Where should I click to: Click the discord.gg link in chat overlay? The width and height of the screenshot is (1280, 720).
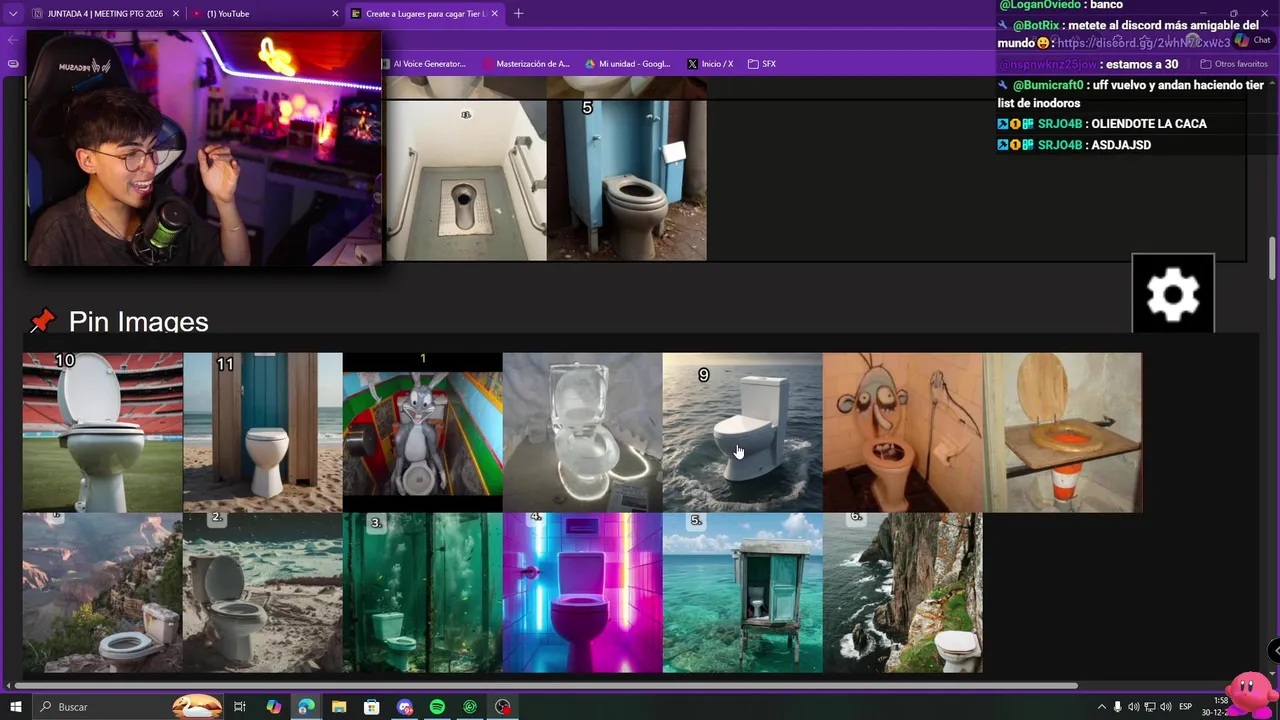[1144, 43]
